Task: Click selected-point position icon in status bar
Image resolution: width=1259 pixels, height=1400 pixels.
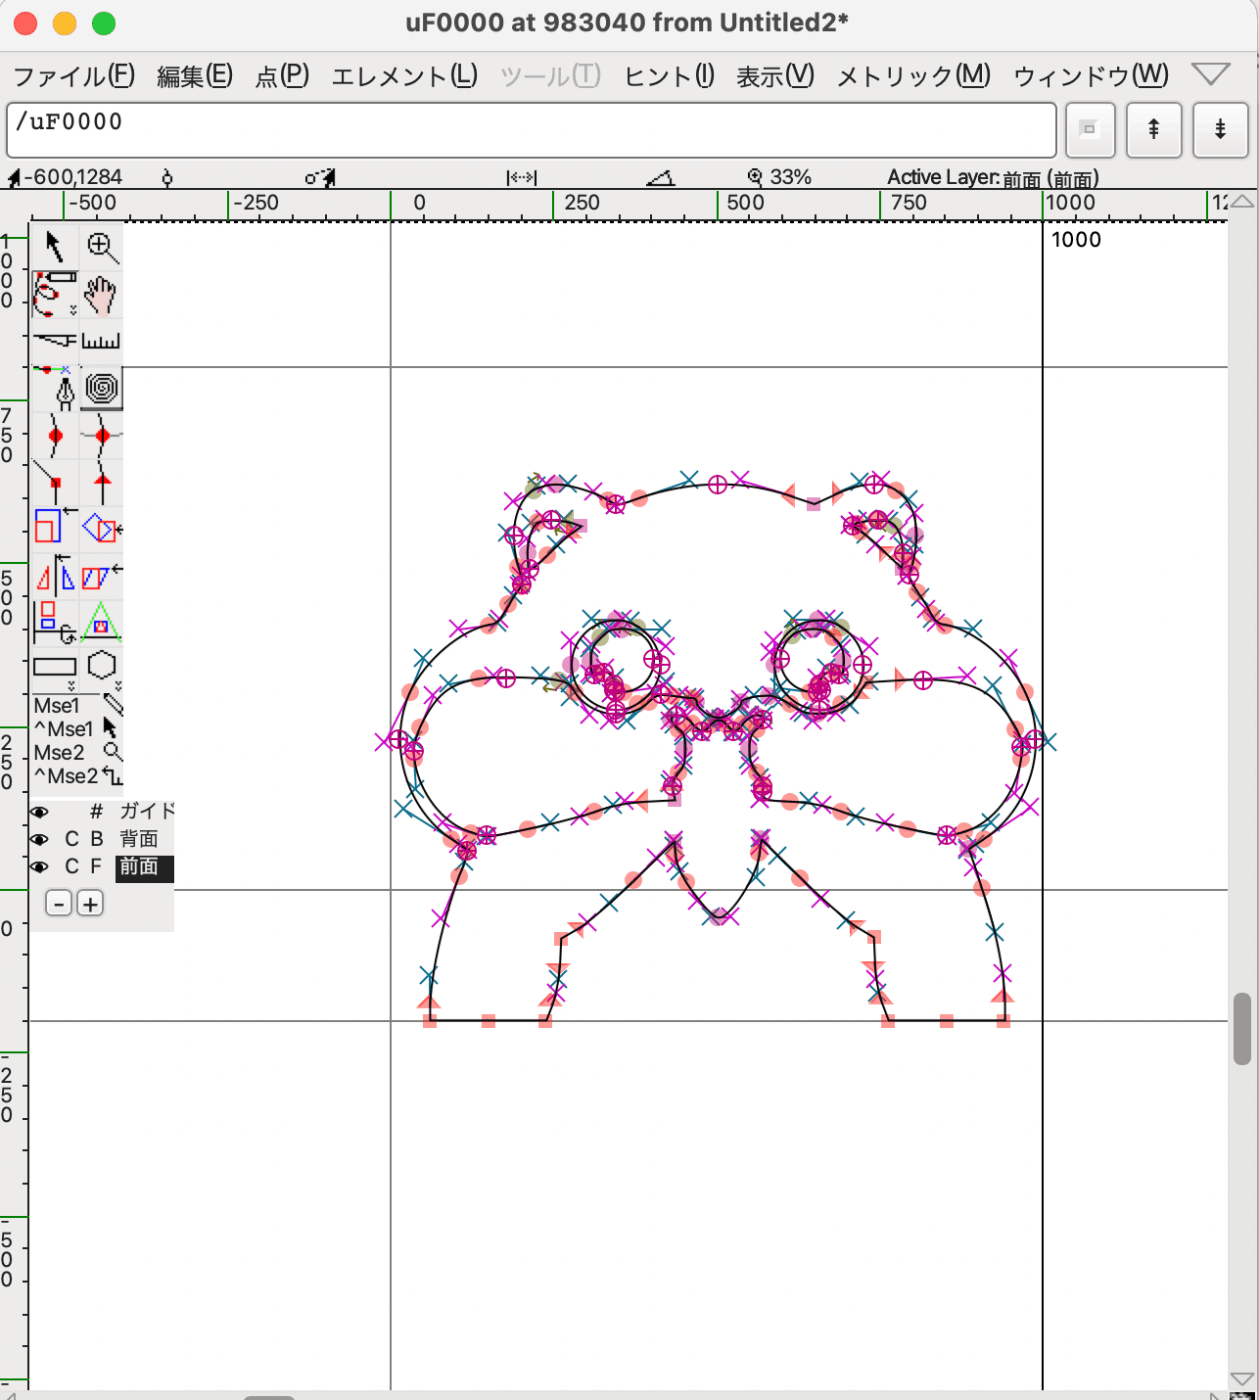Action: 167,178
